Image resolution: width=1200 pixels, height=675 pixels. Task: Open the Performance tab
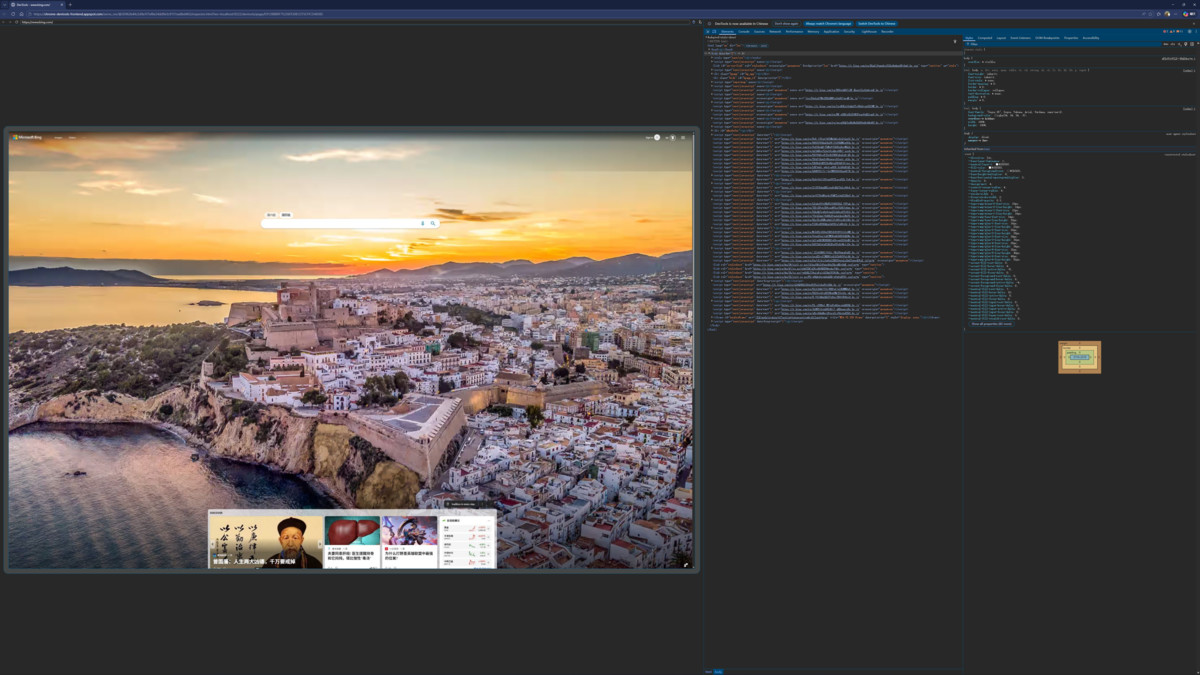[x=794, y=31]
